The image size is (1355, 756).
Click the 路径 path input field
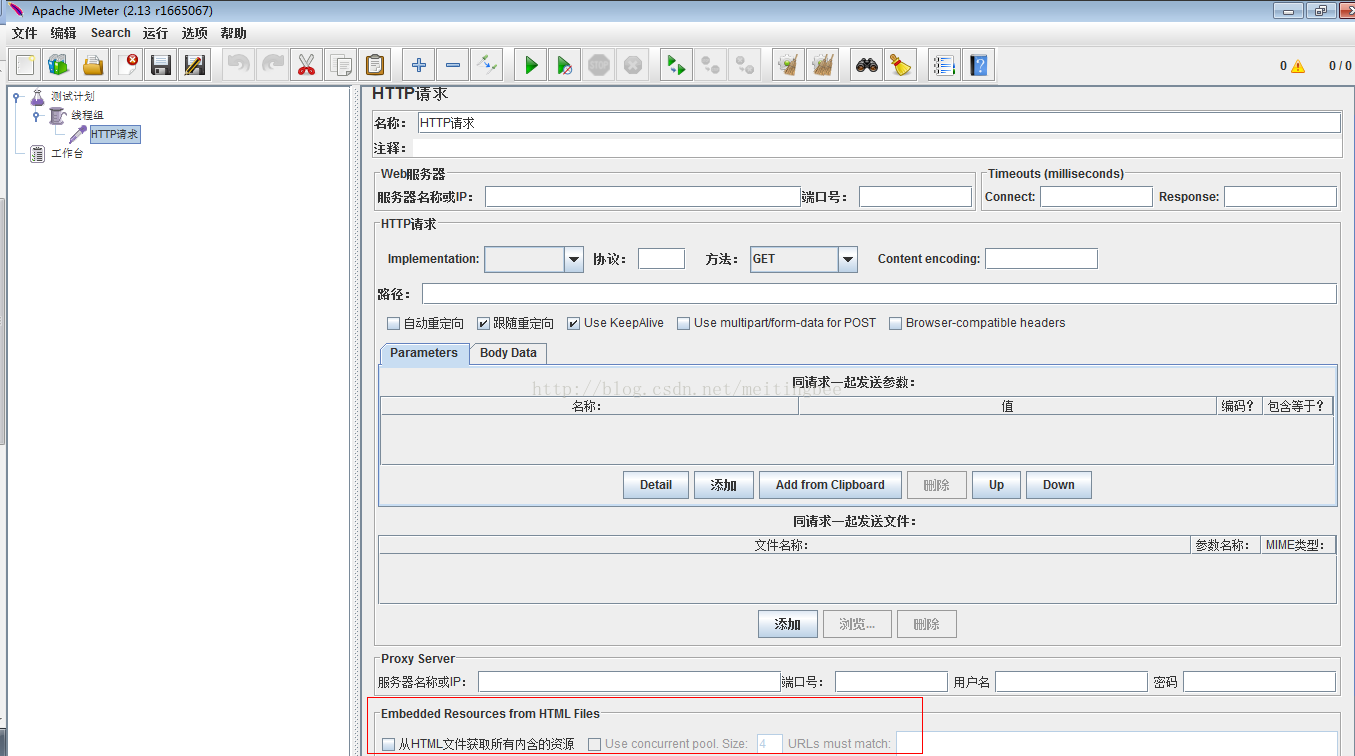pos(879,294)
